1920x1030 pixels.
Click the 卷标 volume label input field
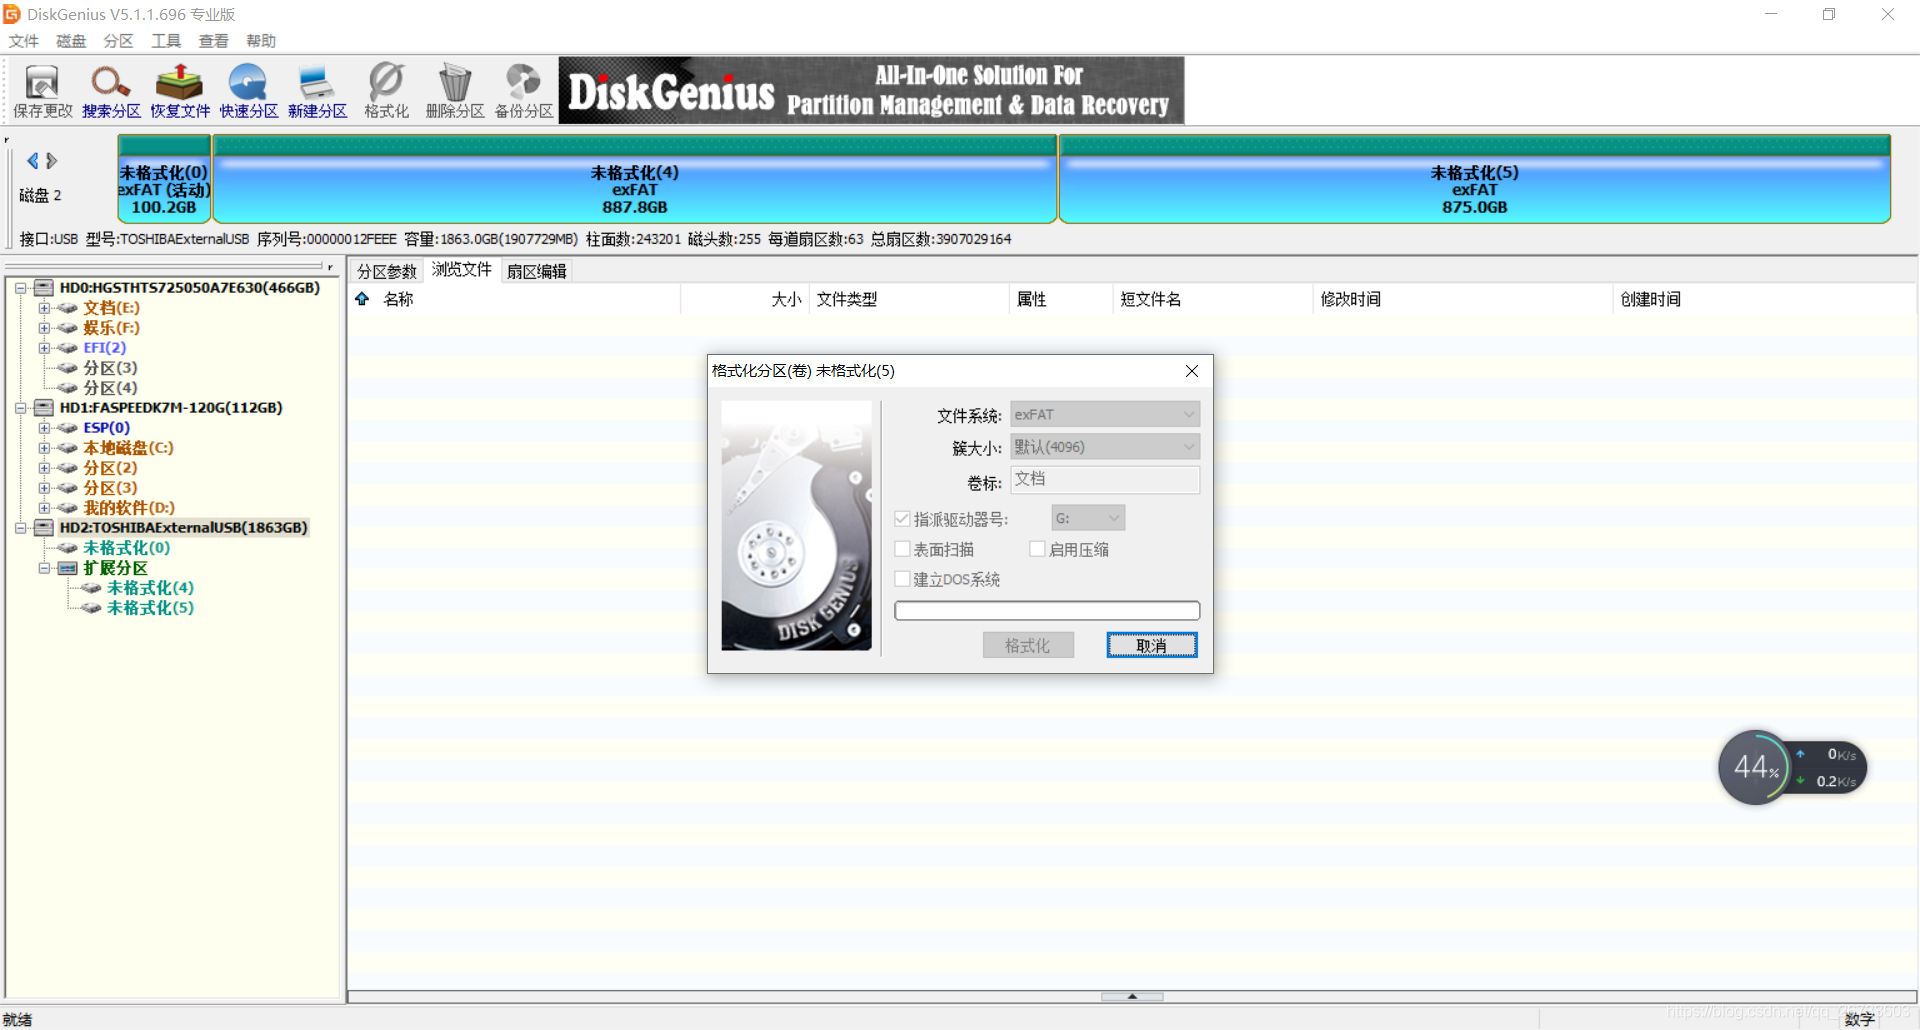1105,480
